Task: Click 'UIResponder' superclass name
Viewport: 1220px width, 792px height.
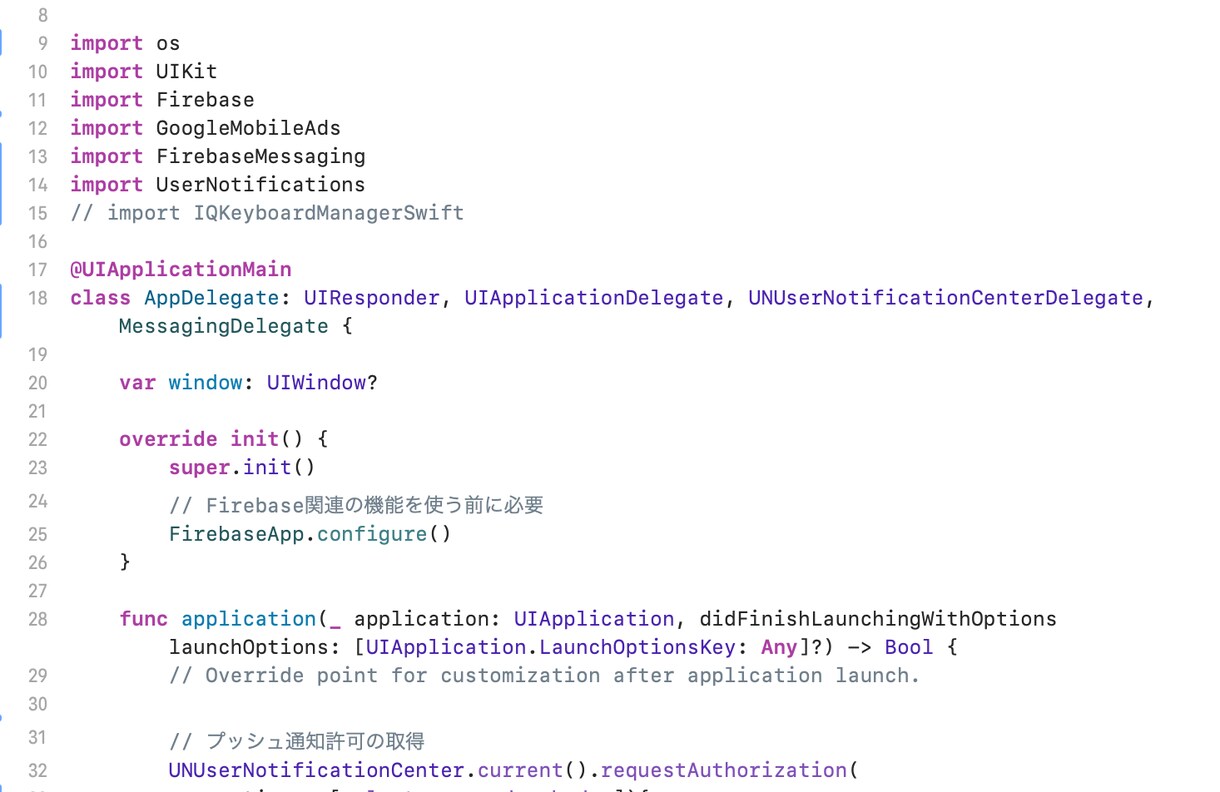Action: [371, 297]
